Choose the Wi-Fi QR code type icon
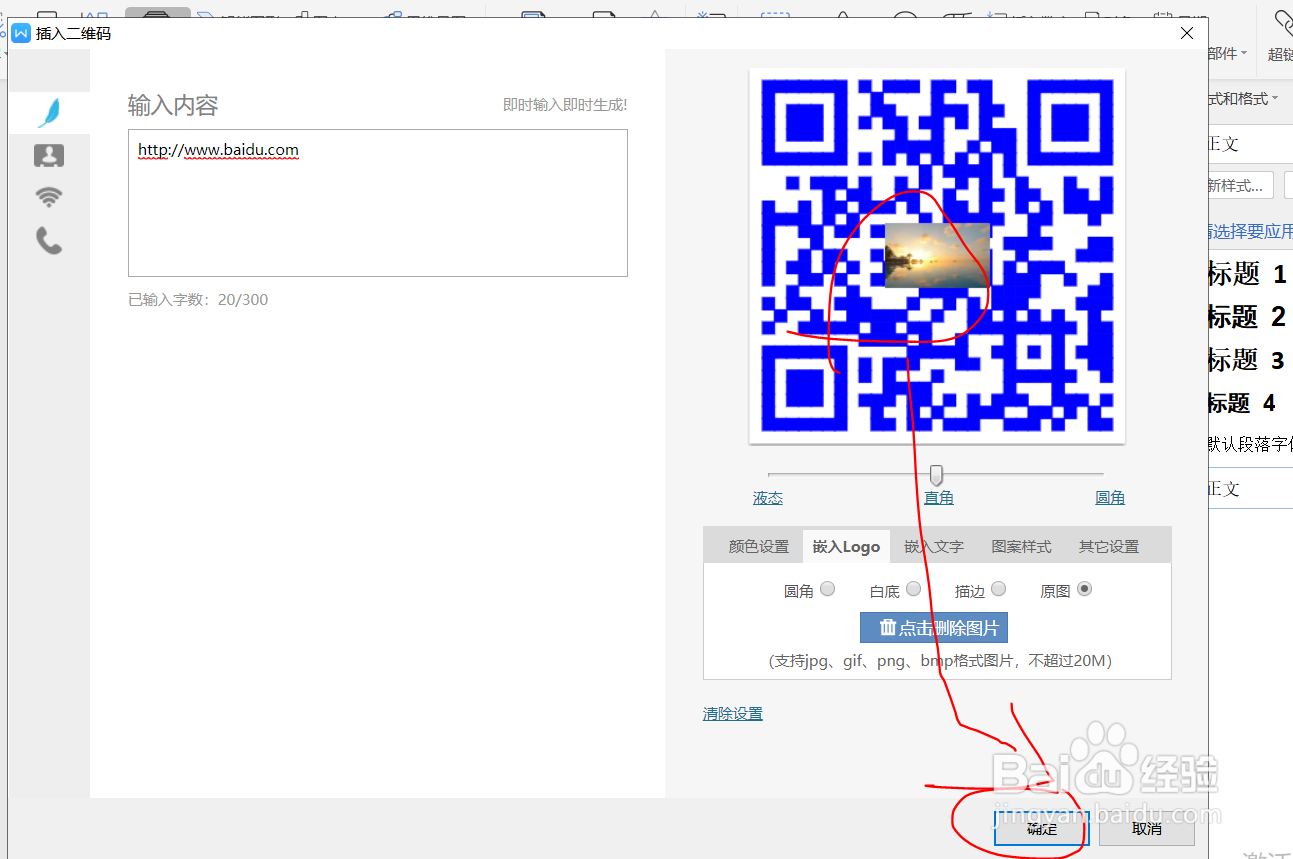Image resolution: width=1293 pixels, height=859 pixels. point(49,197)
